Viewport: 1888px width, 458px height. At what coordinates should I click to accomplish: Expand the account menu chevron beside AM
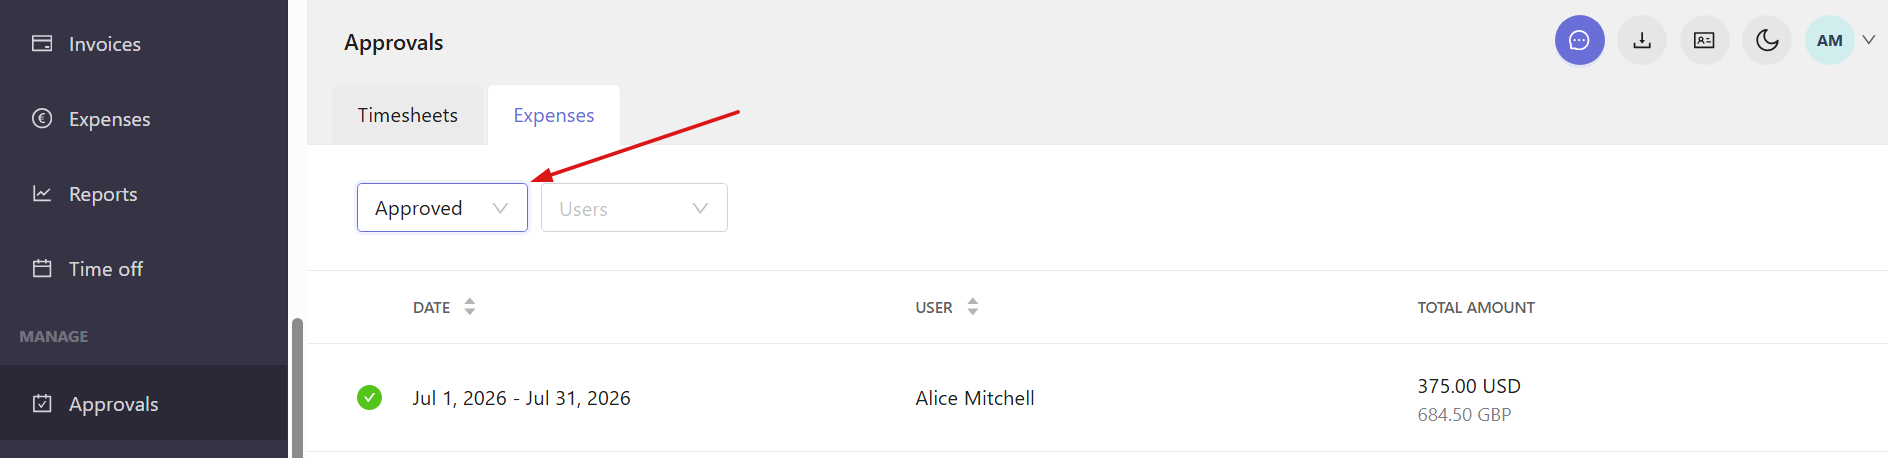point(1868,40)
